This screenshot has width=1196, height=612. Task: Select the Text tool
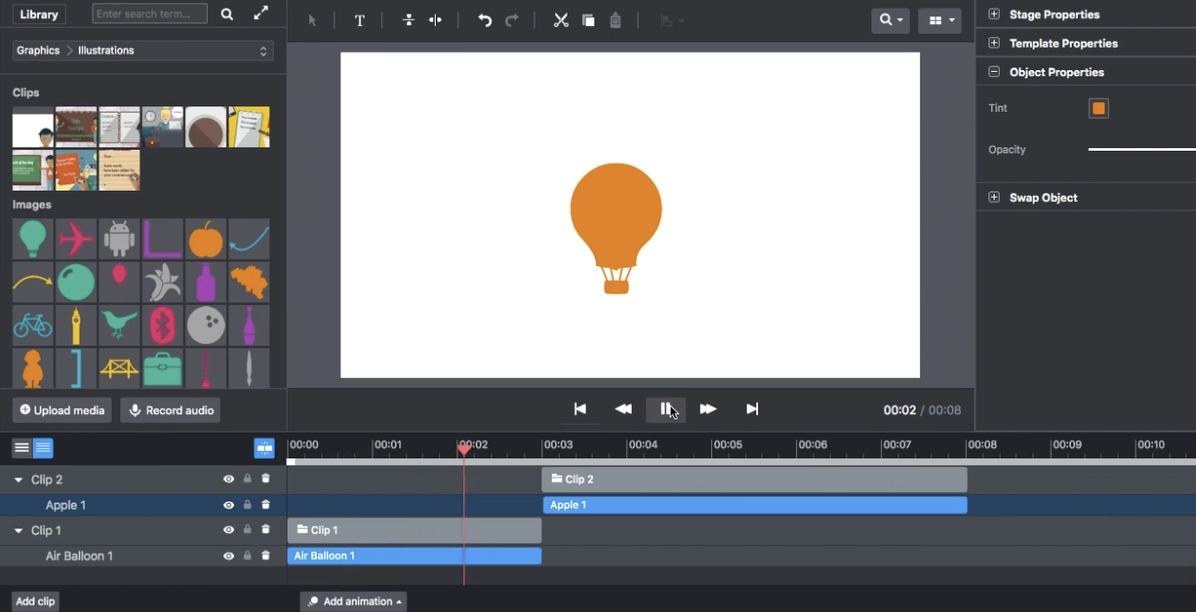click(x=360, y=21)
